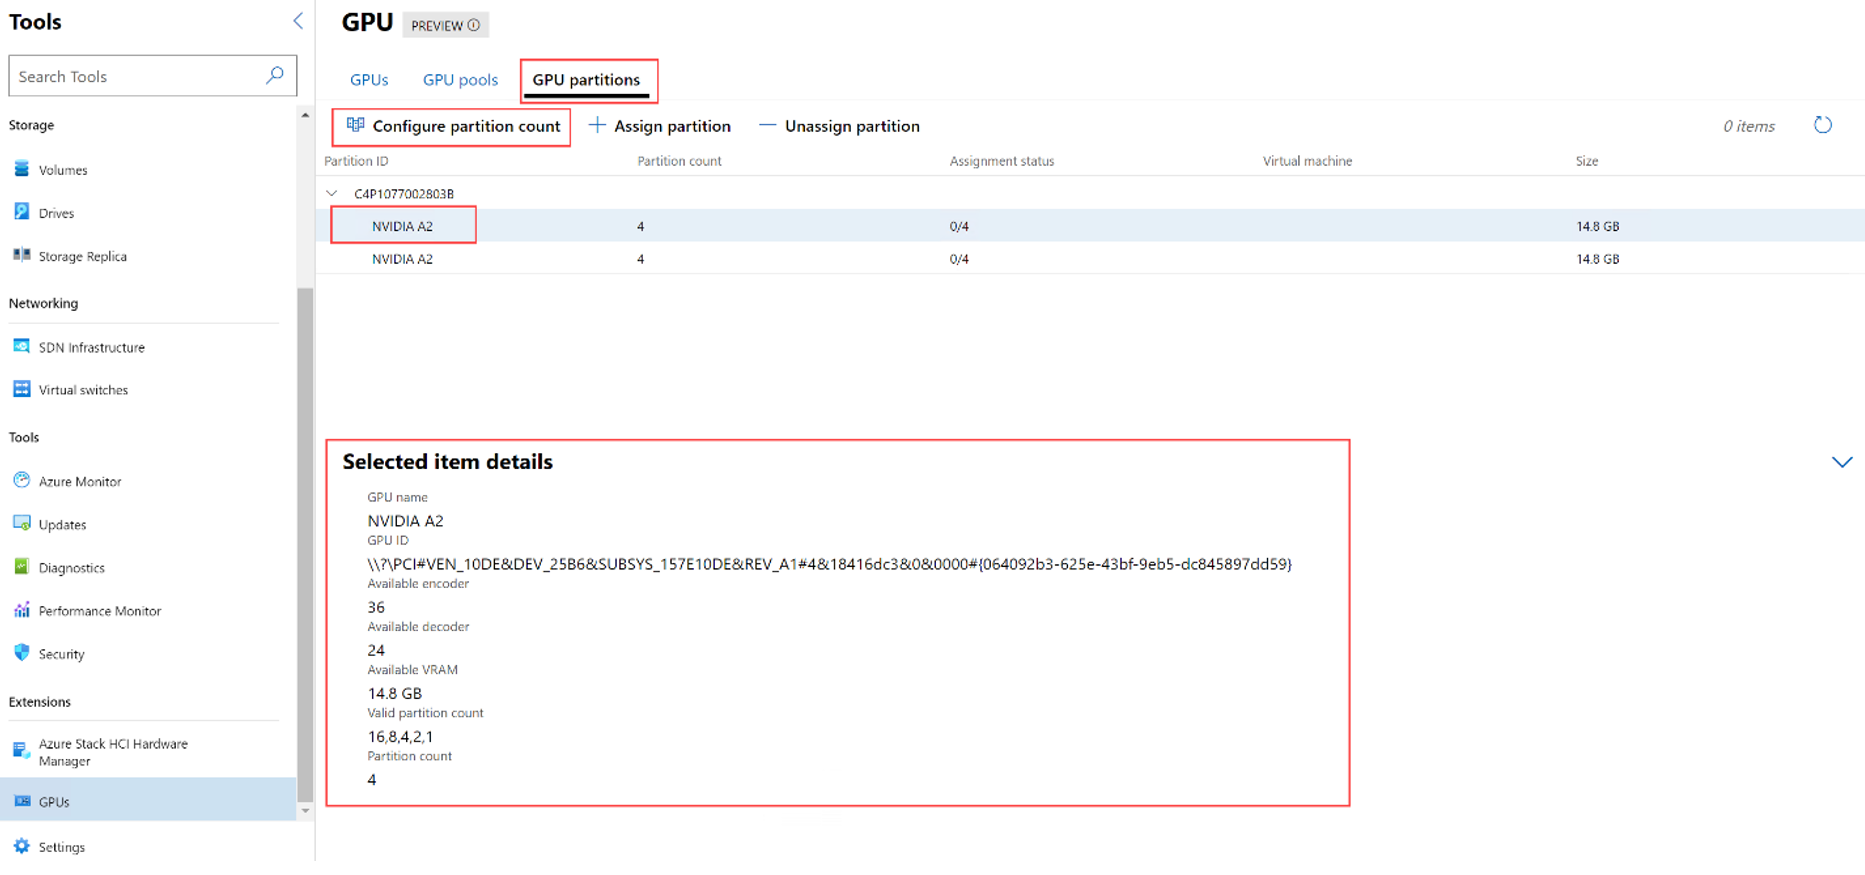Click Configure partition count button
This screenshot has height=875, width=1865.
(x=453, y=126)
